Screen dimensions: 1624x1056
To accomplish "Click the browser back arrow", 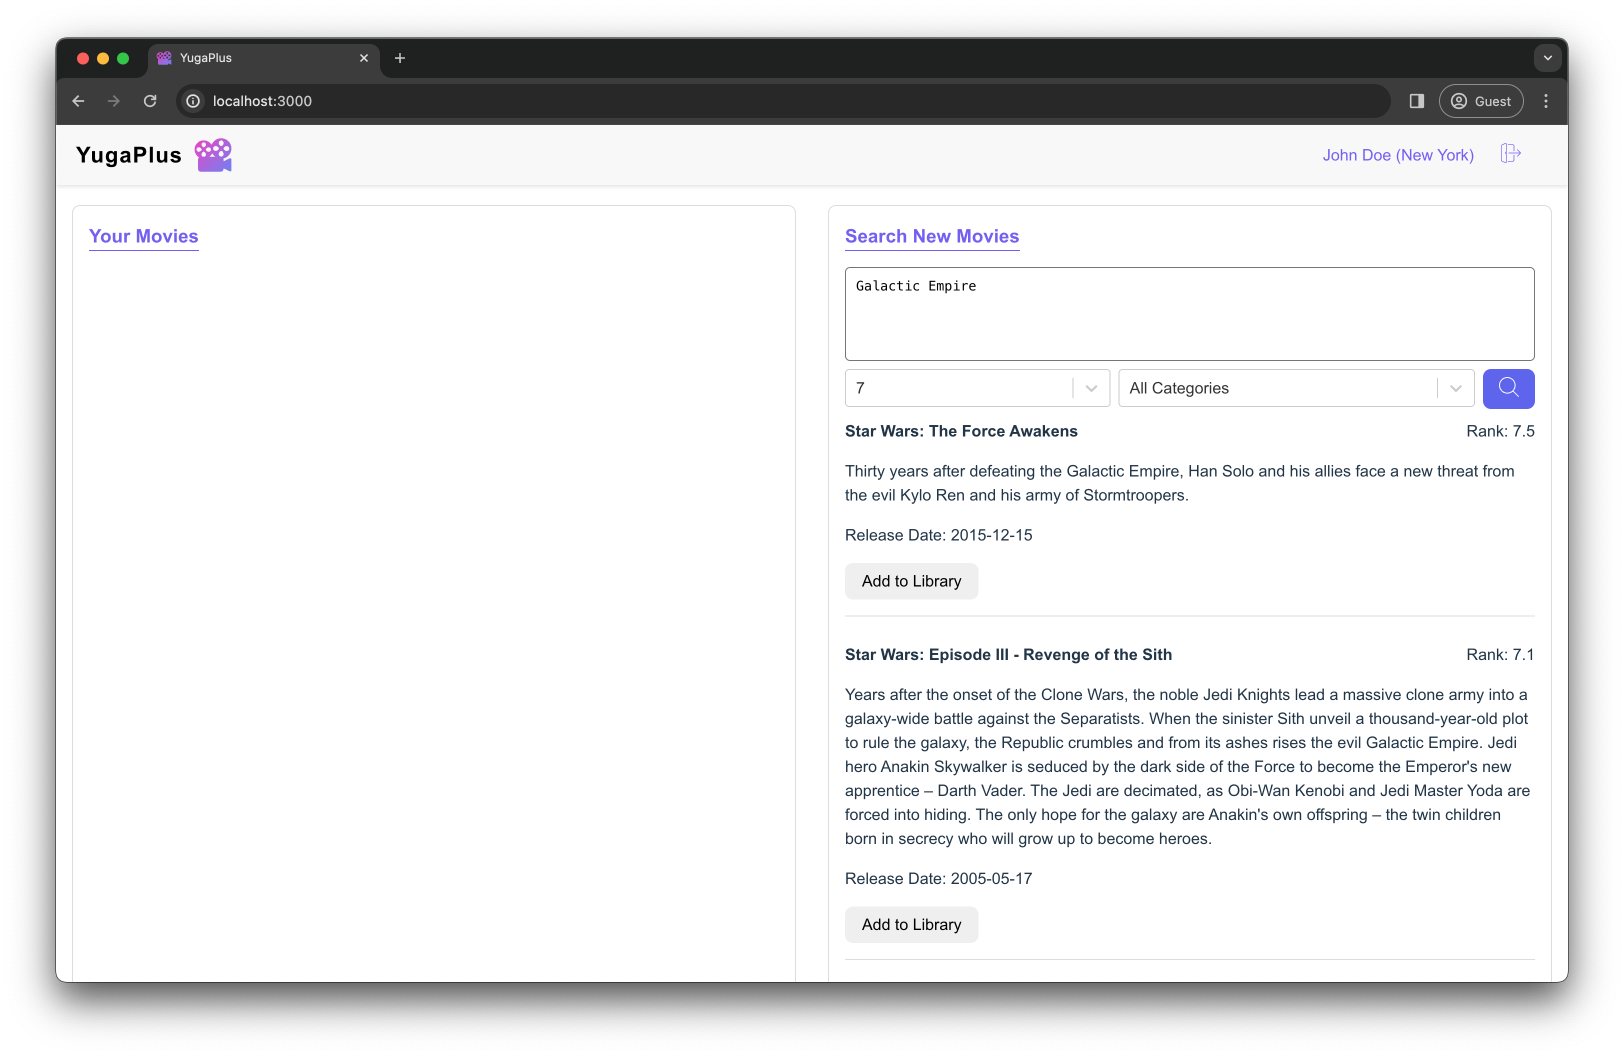I will coord(78,101).
